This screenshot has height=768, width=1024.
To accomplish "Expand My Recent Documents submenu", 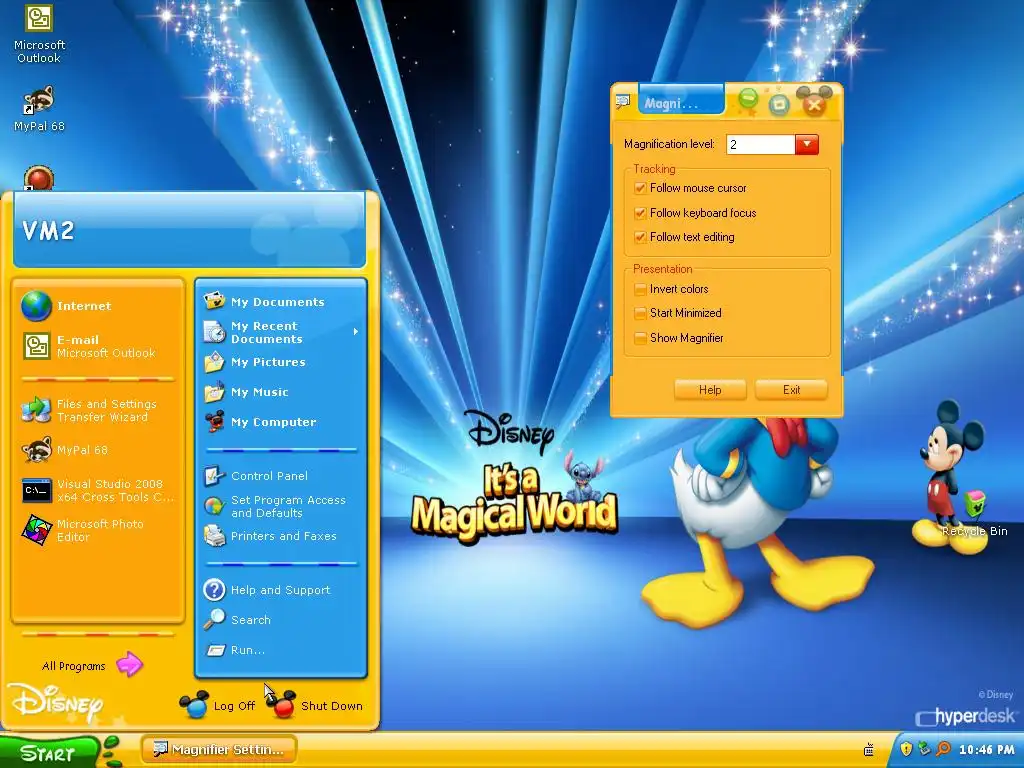I will click(x=281, y=332).
